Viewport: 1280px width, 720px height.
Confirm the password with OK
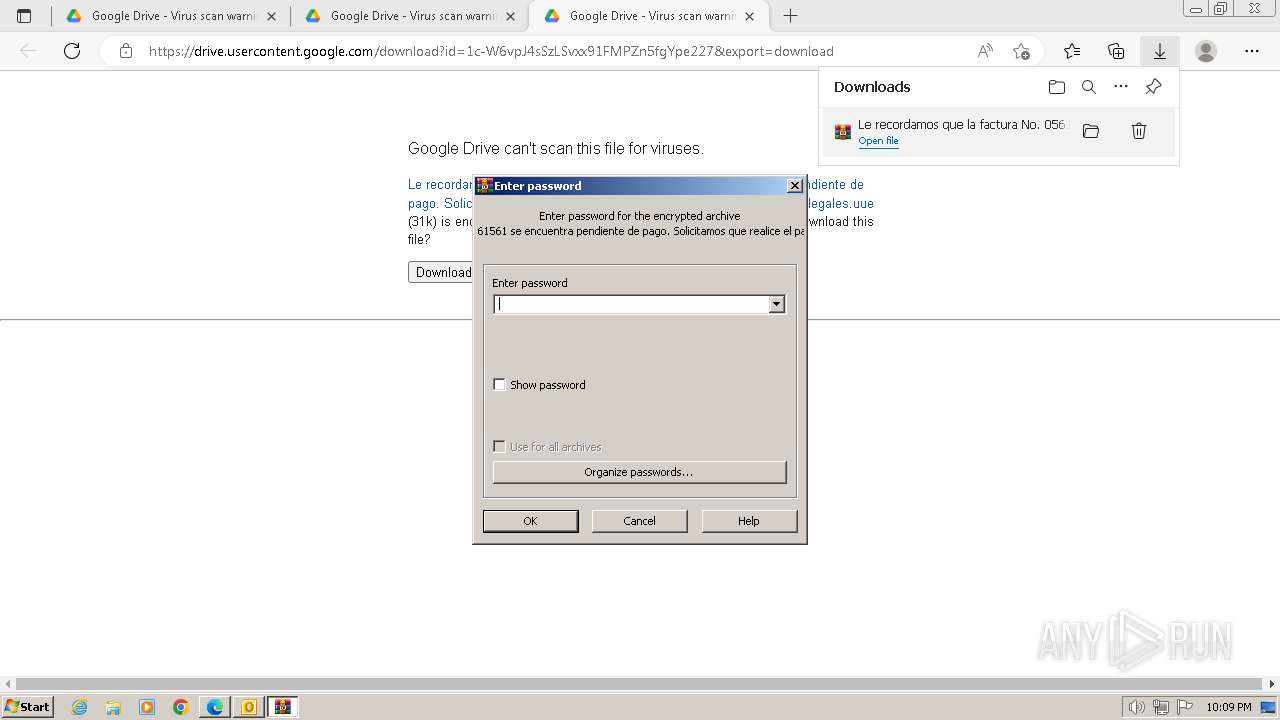coord(530,521)
